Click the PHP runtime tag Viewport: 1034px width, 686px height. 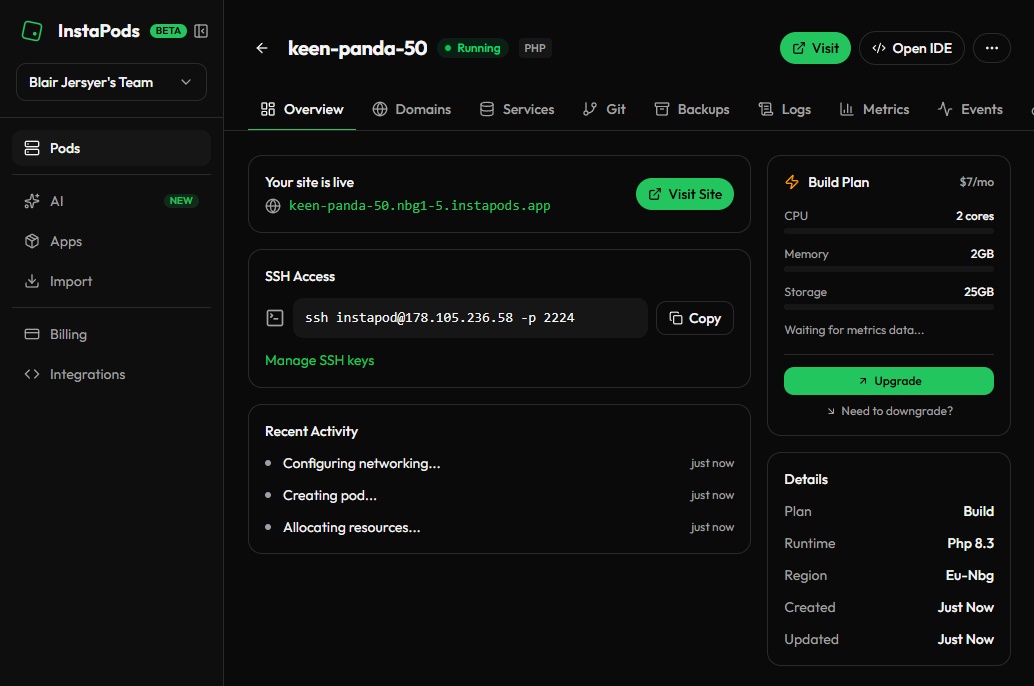coord(535,48)
